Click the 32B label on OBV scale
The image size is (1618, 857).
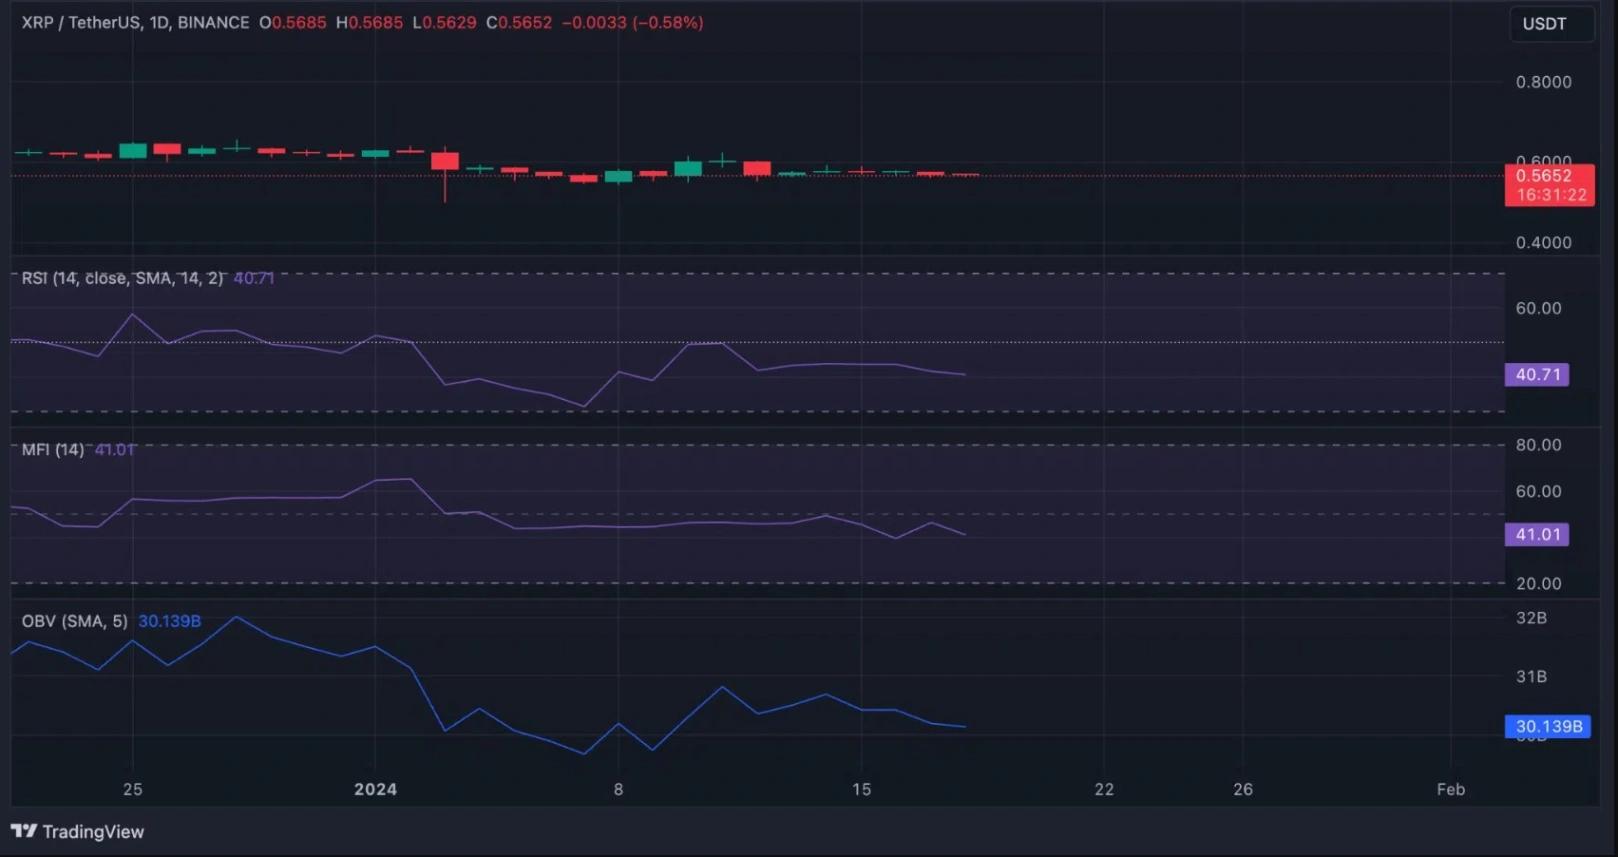click(x=1531, y=618)
